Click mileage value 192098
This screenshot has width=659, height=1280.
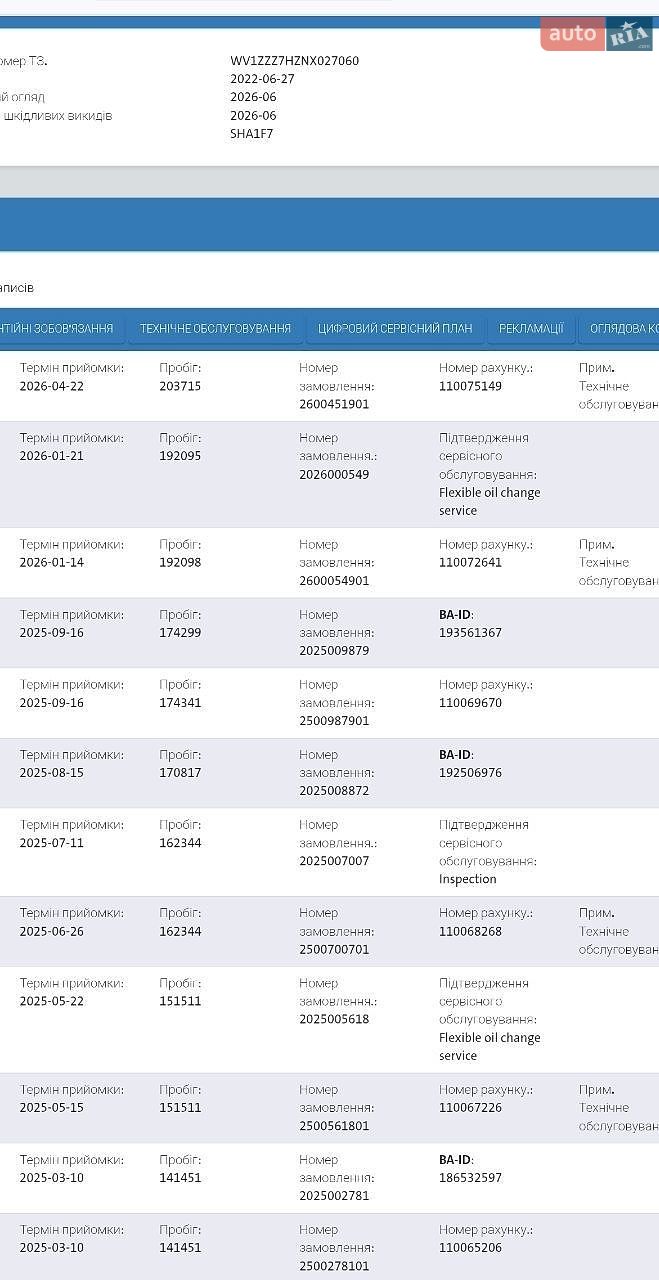pos(180,563)
